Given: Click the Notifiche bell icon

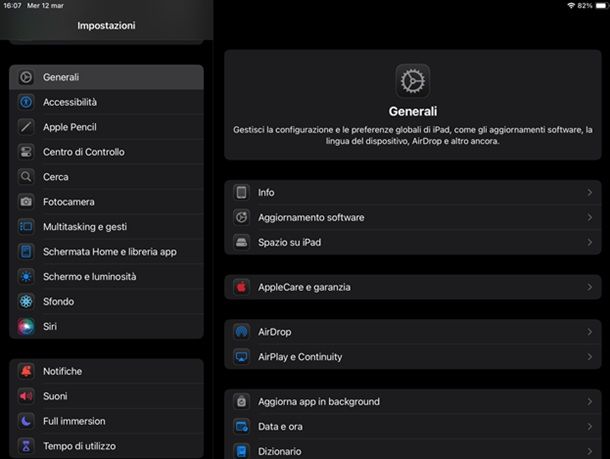Looking at the screenshot, I should pos(26,371).
